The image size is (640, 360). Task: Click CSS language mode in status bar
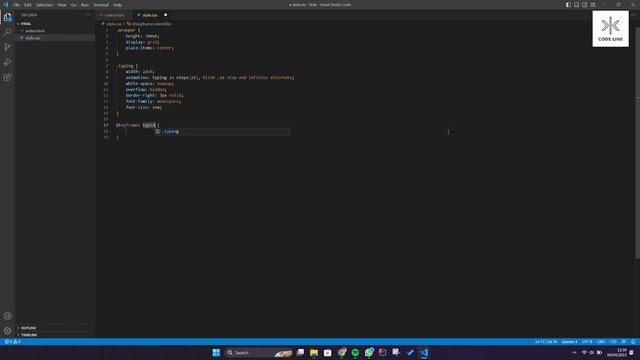[613, 342]
